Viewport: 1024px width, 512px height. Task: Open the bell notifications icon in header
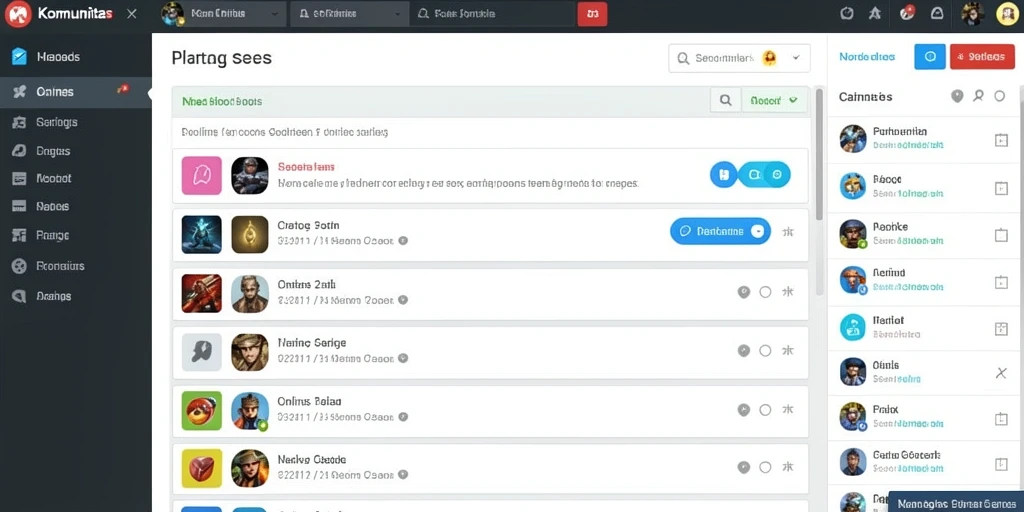(x=937, y=13)
